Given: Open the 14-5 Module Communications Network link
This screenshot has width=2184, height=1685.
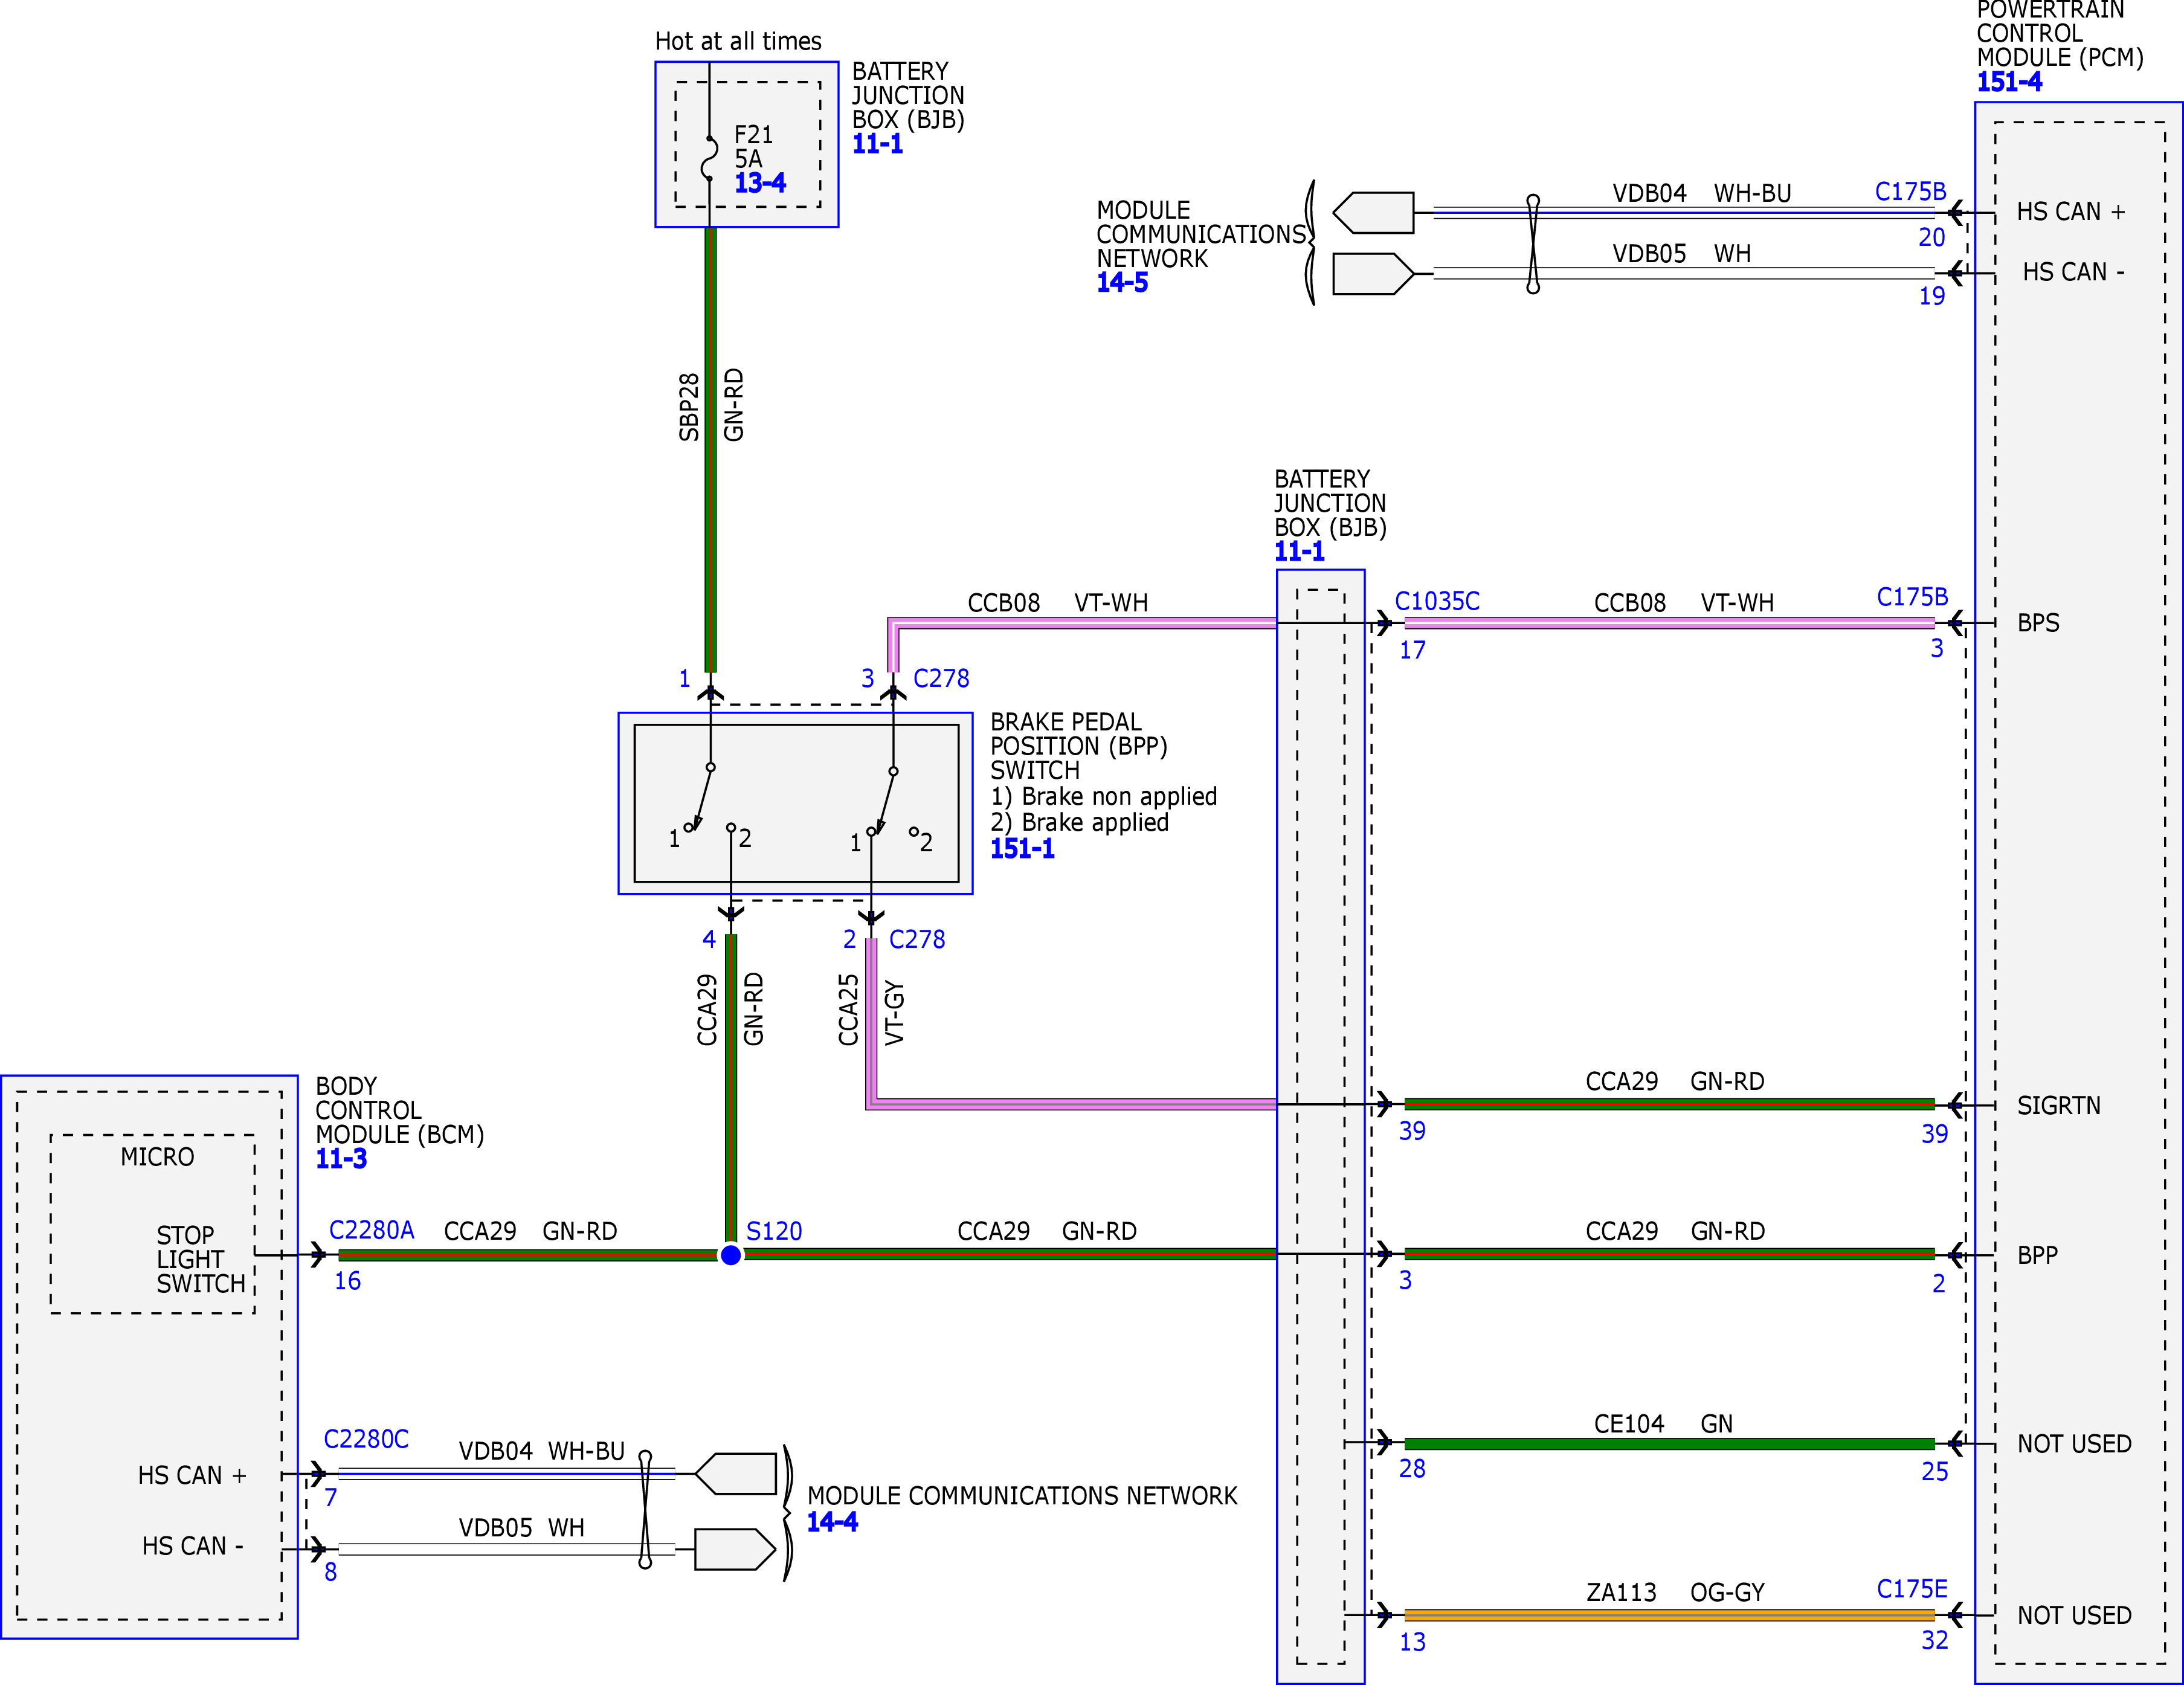Looking at the screenshot, I should click(x=1122, y=283).
